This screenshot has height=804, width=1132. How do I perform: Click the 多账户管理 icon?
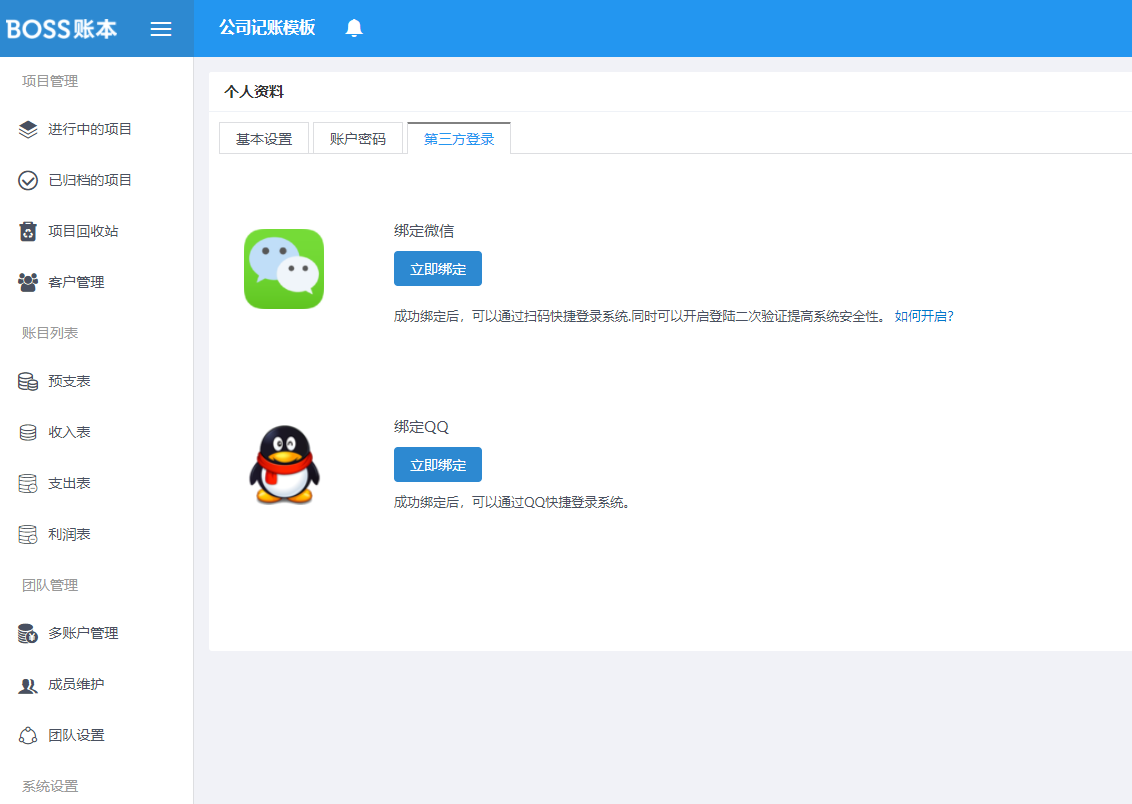click(28, 634)
